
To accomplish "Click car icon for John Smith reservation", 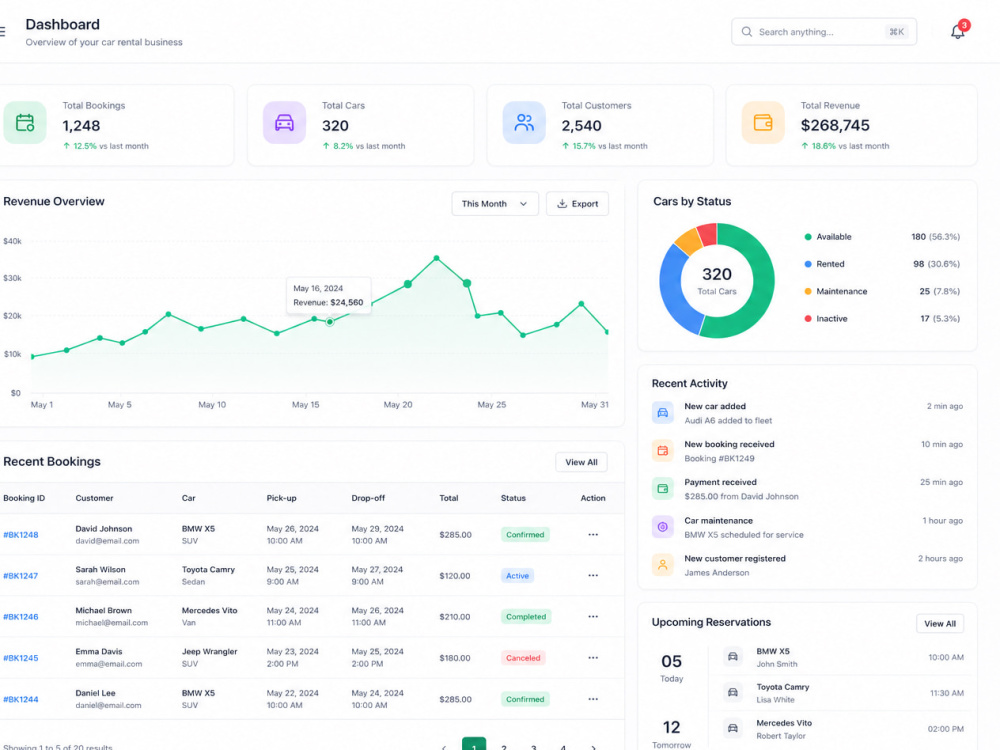I will [x=733, y=657].
